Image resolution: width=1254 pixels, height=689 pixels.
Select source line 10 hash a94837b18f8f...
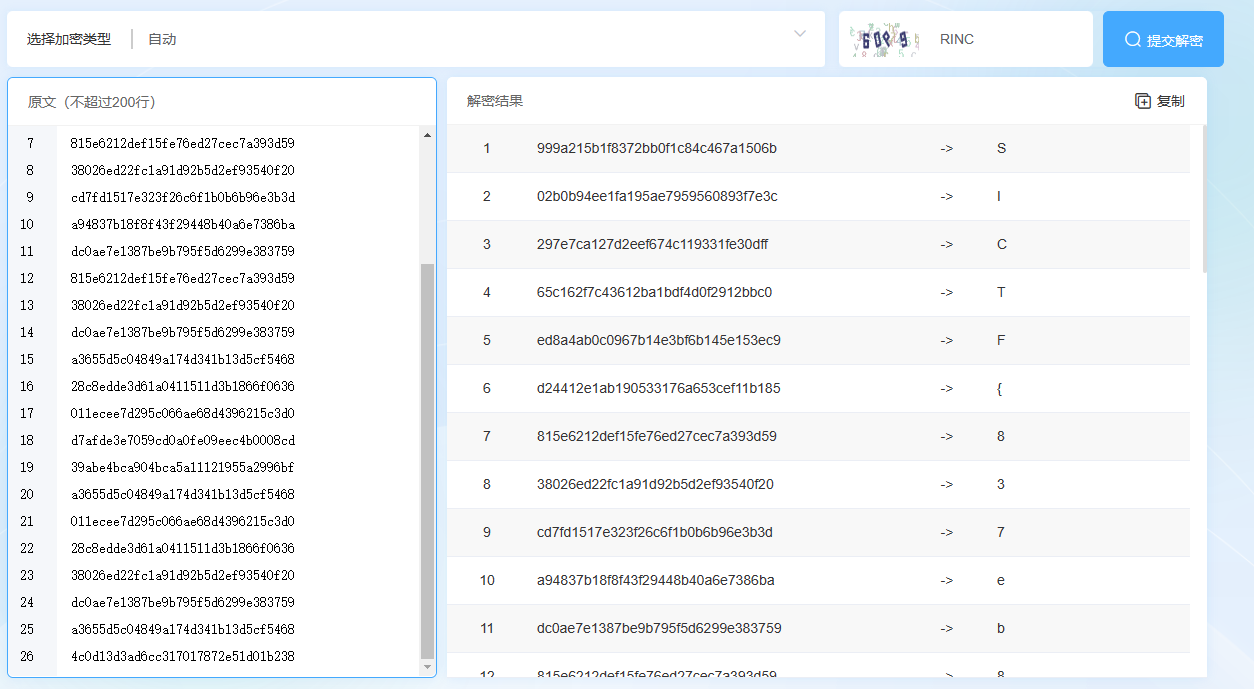coord(183,224)
